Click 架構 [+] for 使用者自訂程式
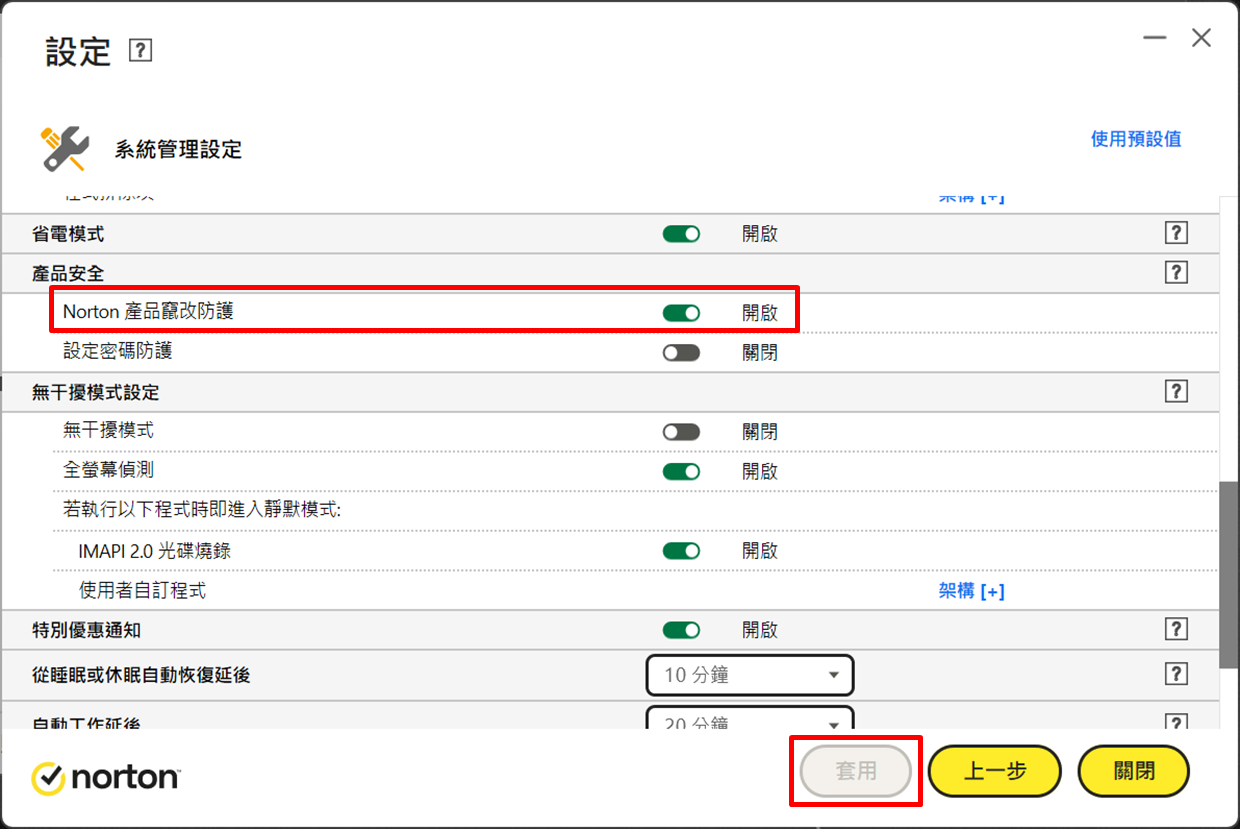1240x829 pixels. (971, 591)
